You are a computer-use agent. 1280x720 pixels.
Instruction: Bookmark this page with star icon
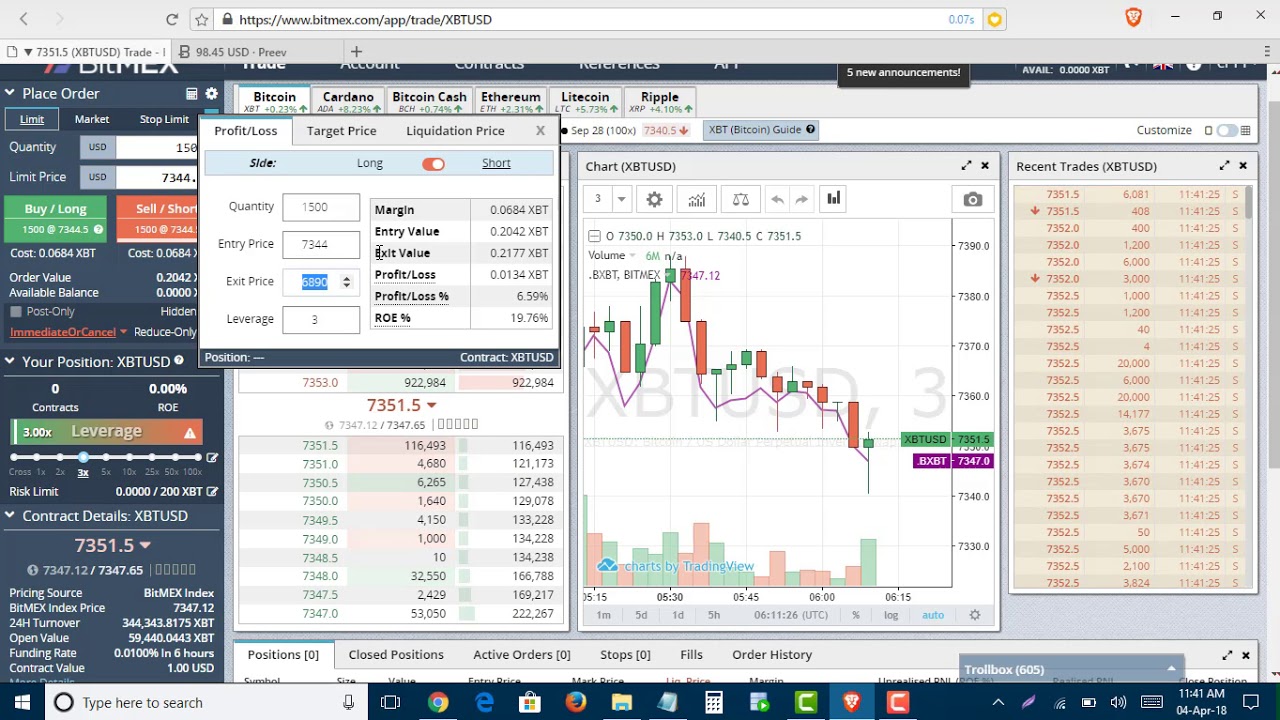click(x=201, y=19)
